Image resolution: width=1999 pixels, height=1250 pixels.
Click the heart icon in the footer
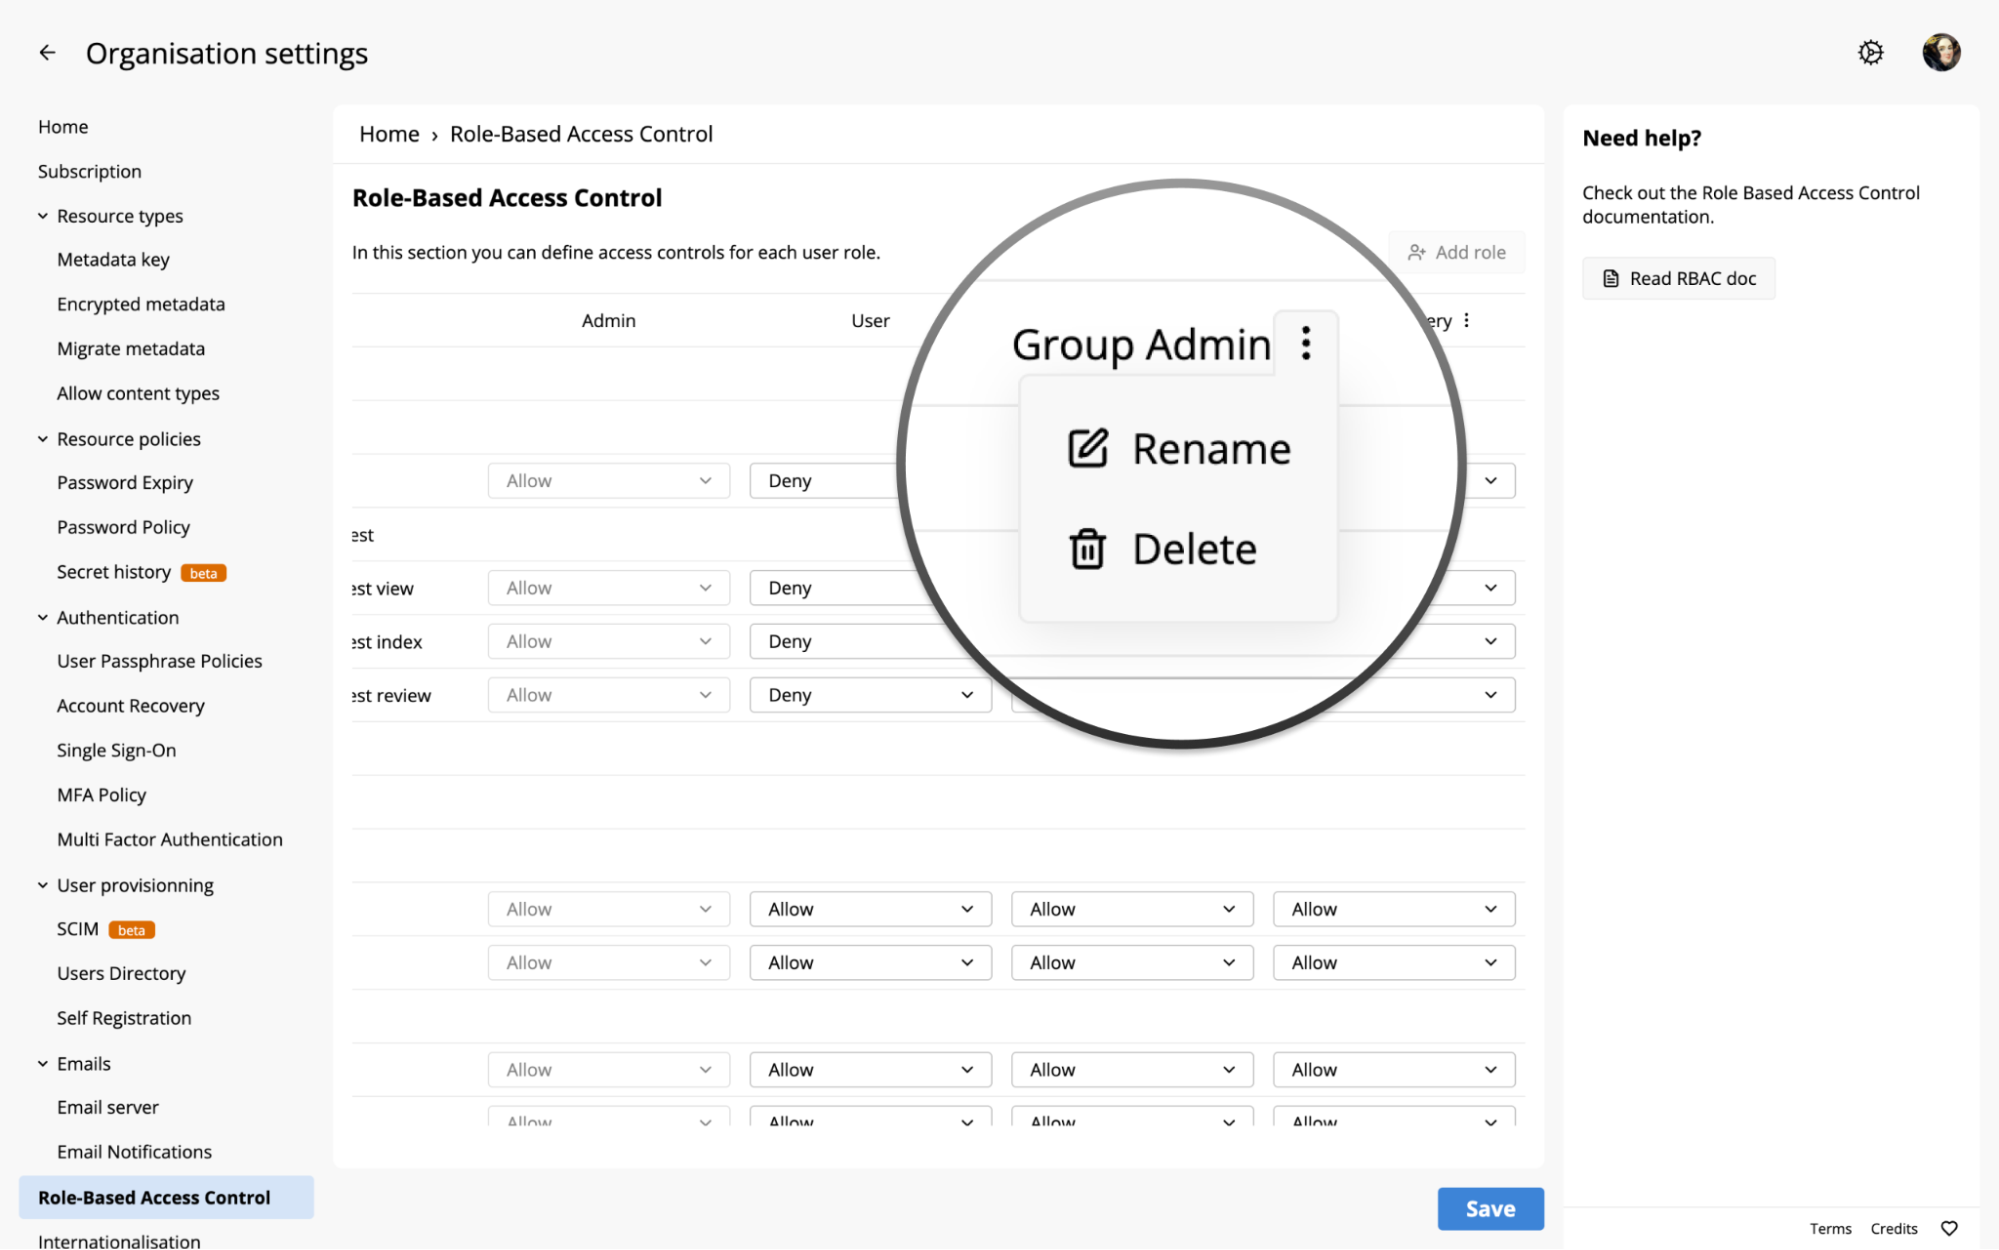1949,1228
